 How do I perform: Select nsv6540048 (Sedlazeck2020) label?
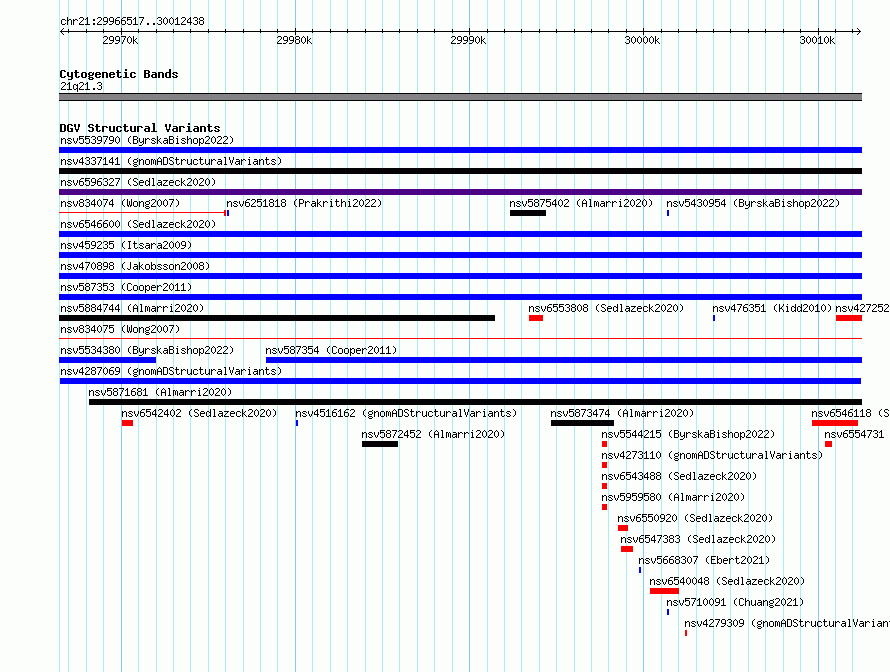pos(727,581)
